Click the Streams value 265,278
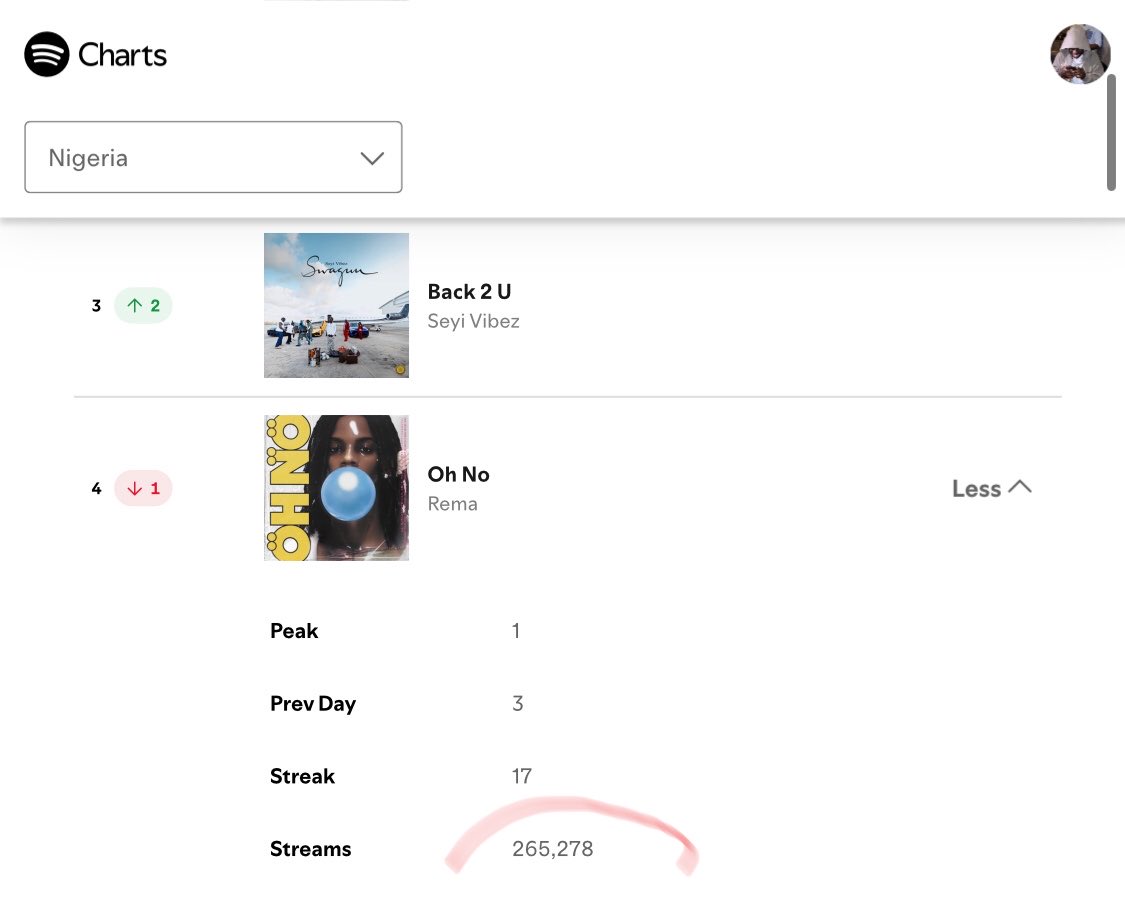 pos(552,849)
